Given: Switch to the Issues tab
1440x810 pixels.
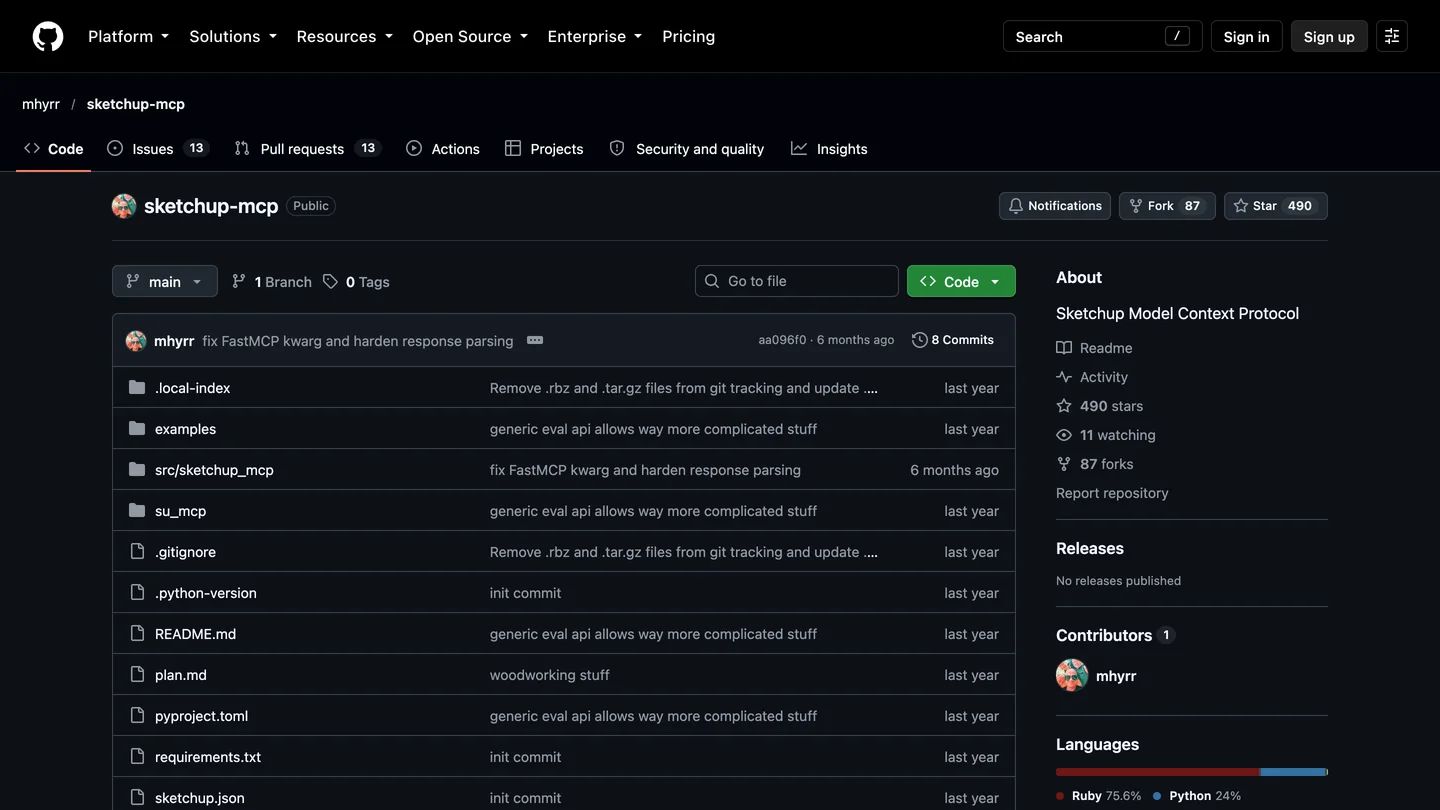Looking at the screenshot, I should (x=157, y=149).
